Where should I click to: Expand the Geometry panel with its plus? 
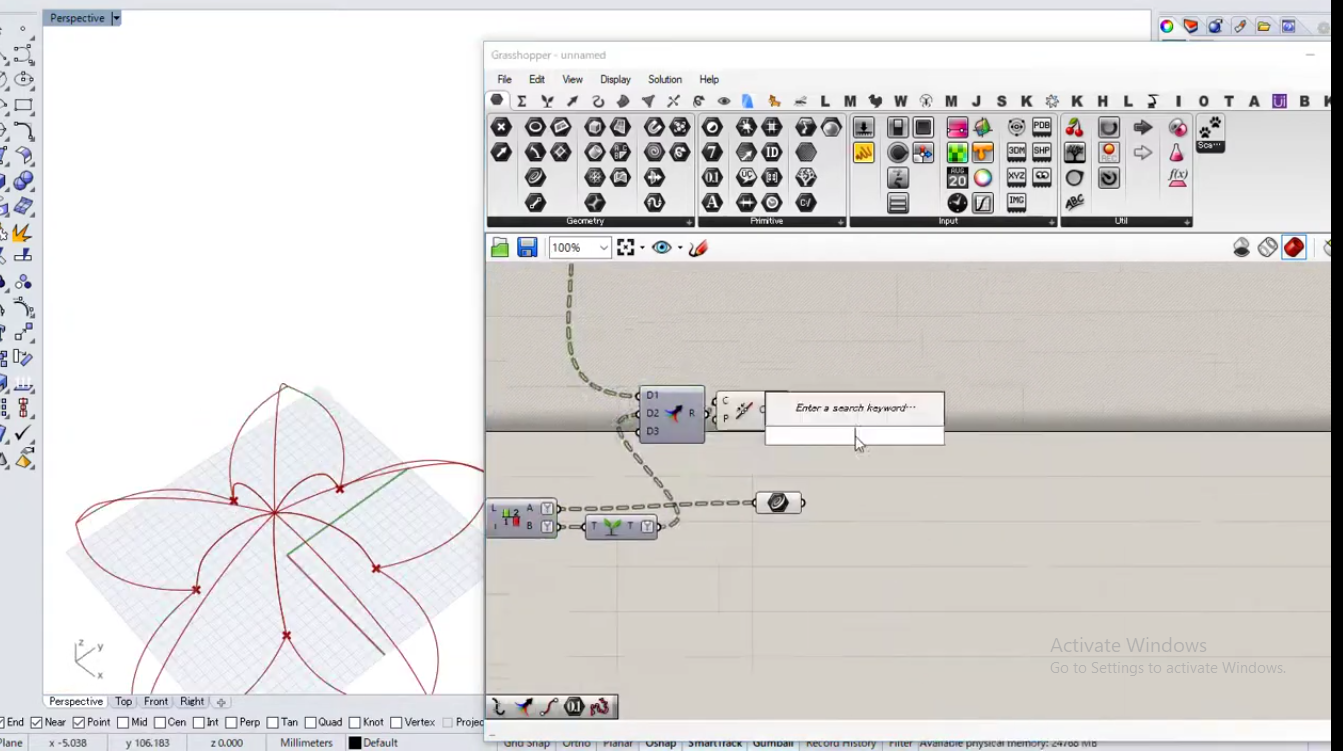pos(689,222)
